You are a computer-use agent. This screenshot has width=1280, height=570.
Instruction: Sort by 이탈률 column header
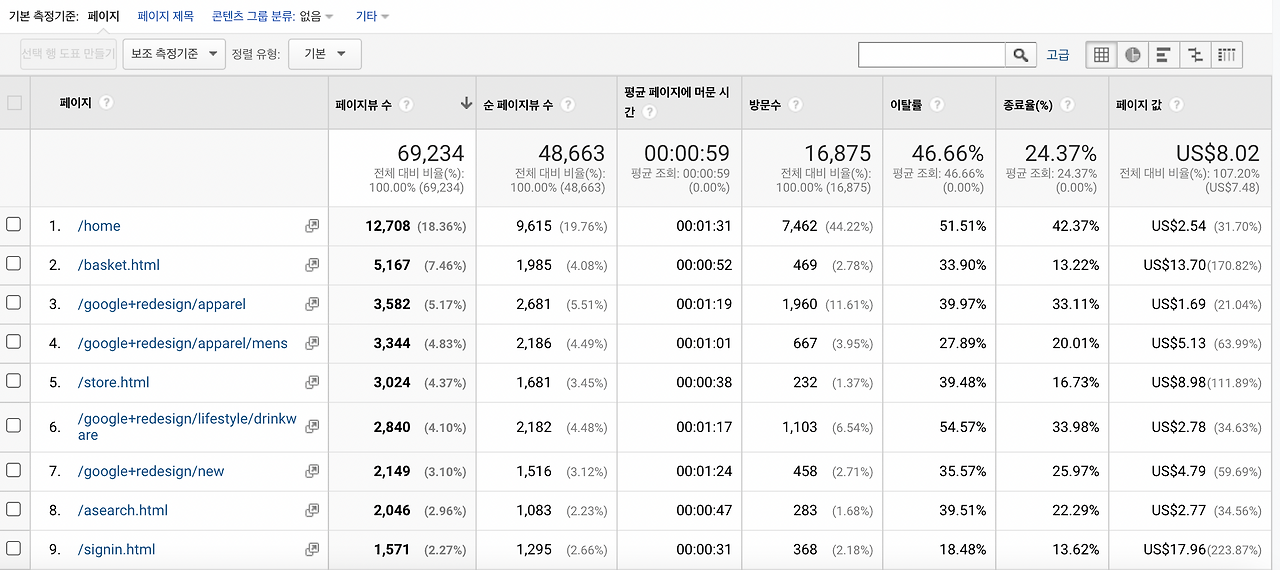coord(907,104)
